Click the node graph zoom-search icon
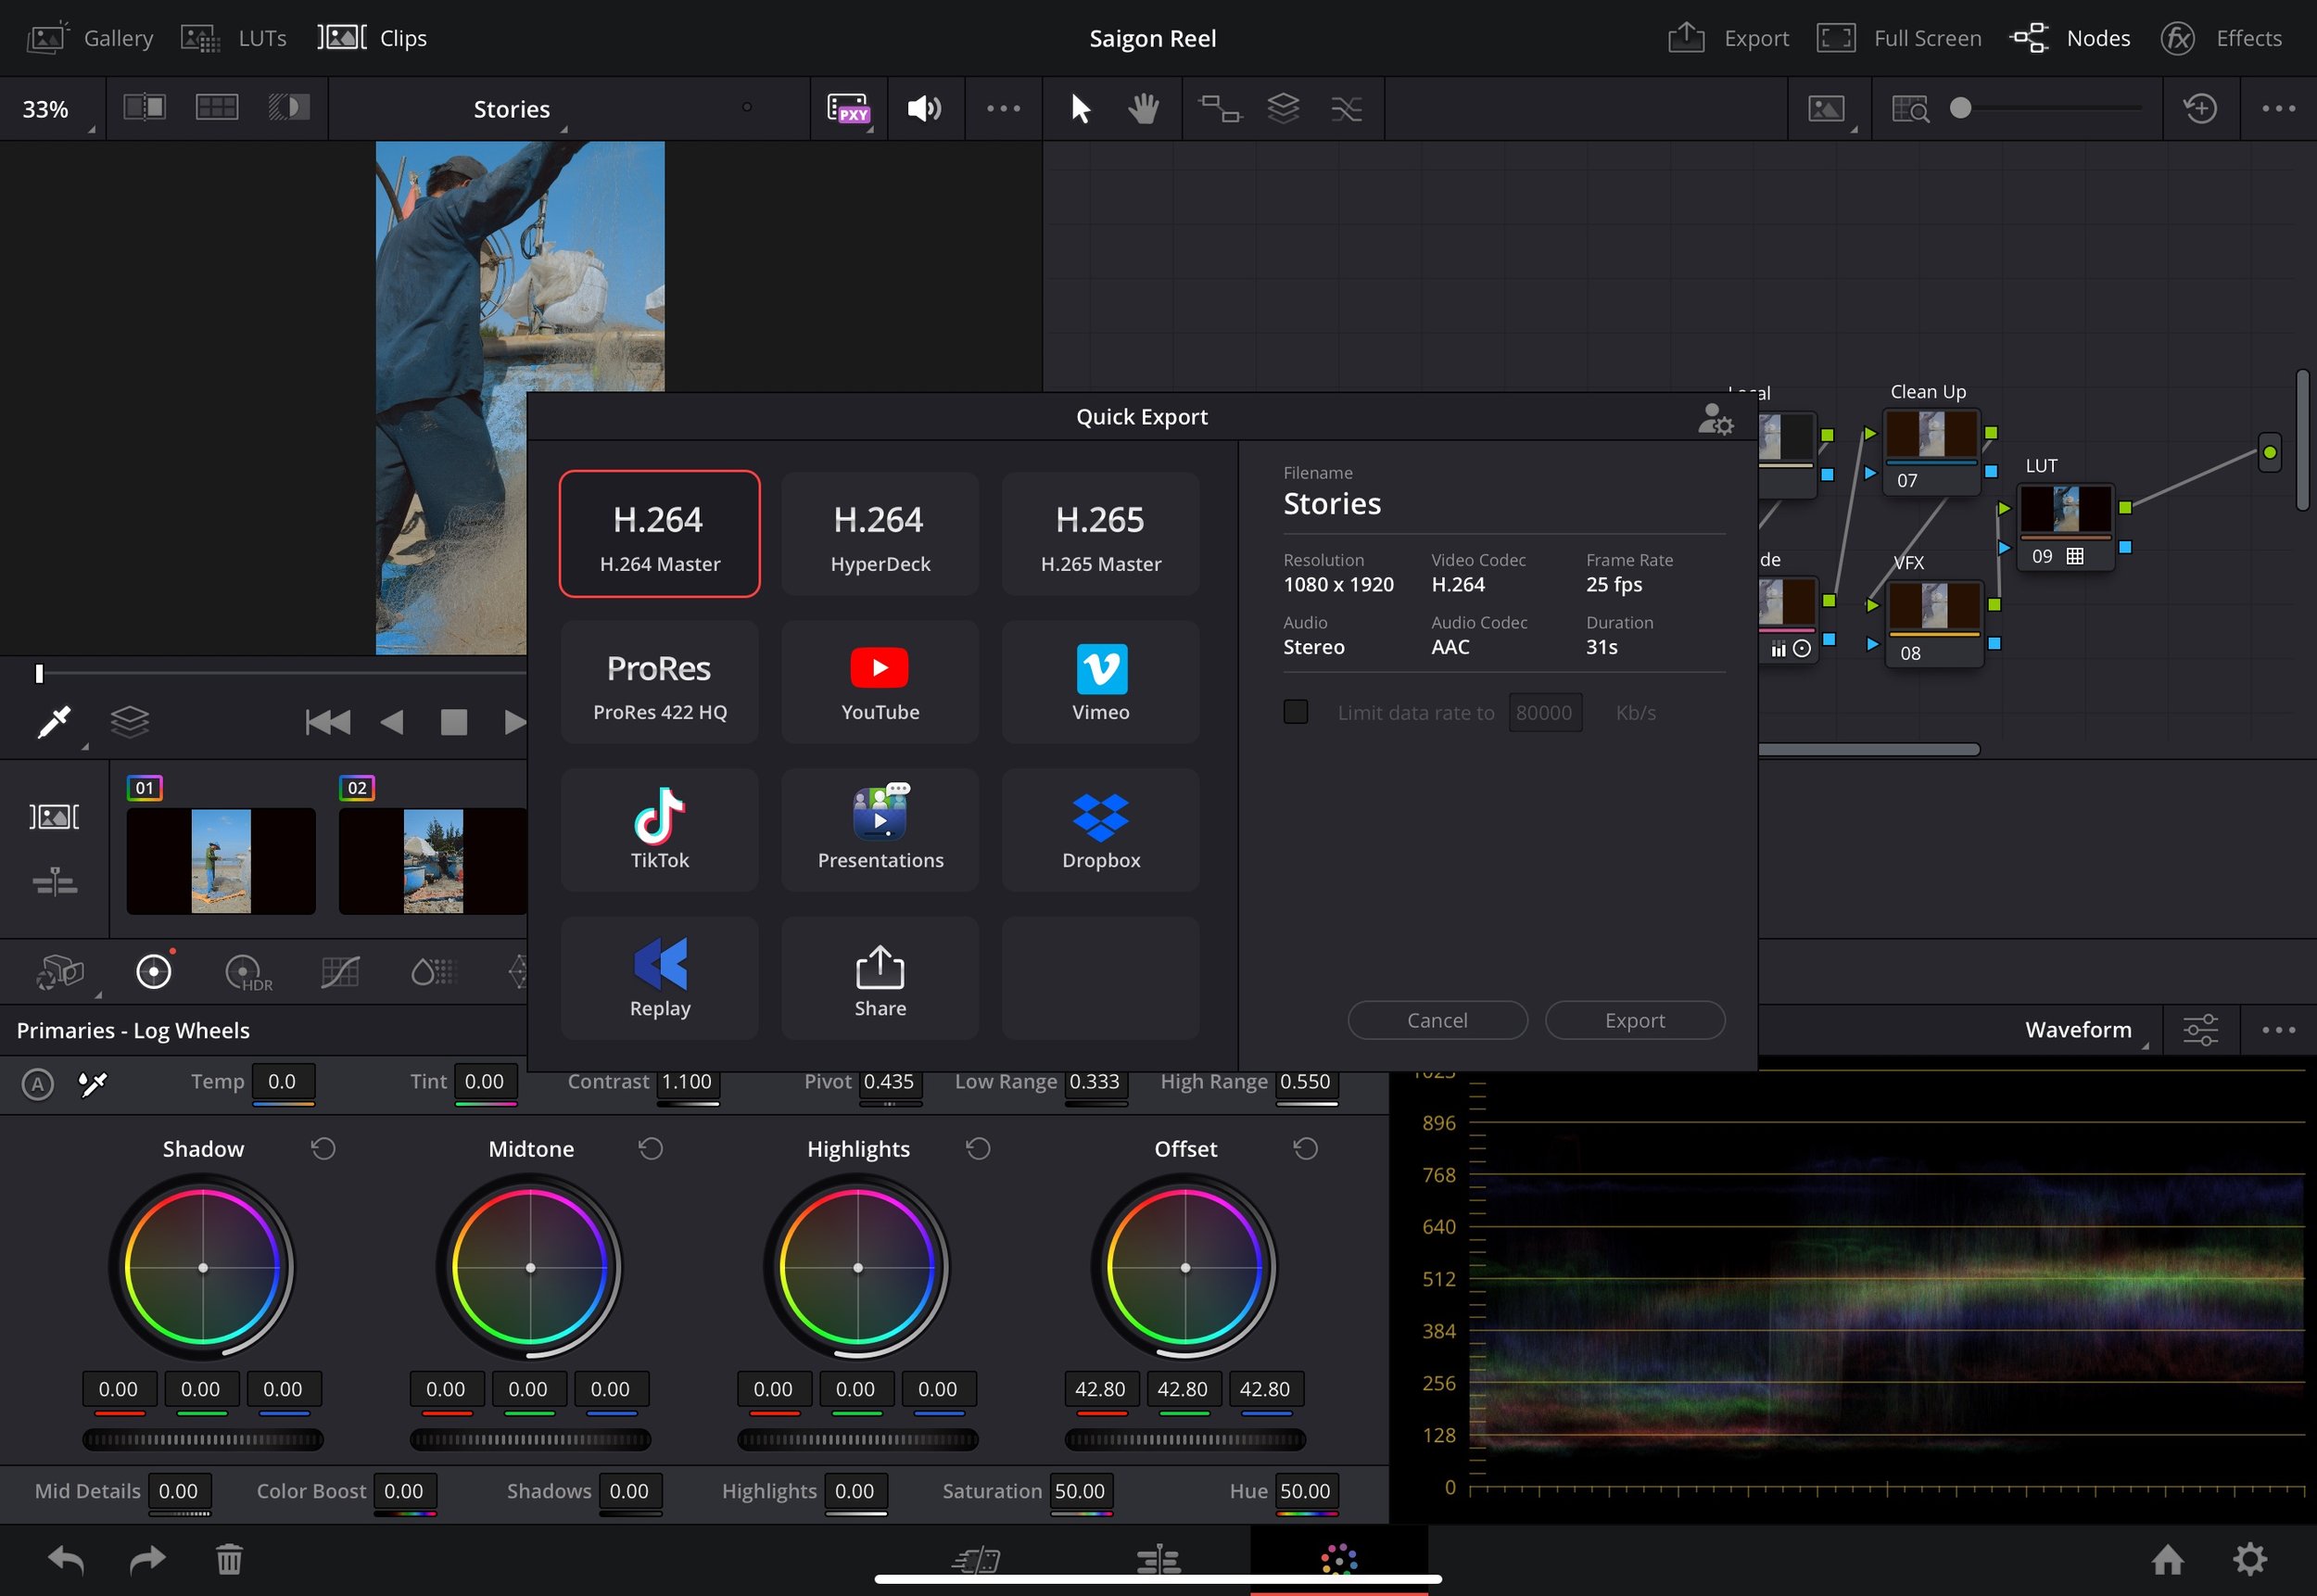Viewport: 2317px width, 1596px height. click(x=1910, y=108)
